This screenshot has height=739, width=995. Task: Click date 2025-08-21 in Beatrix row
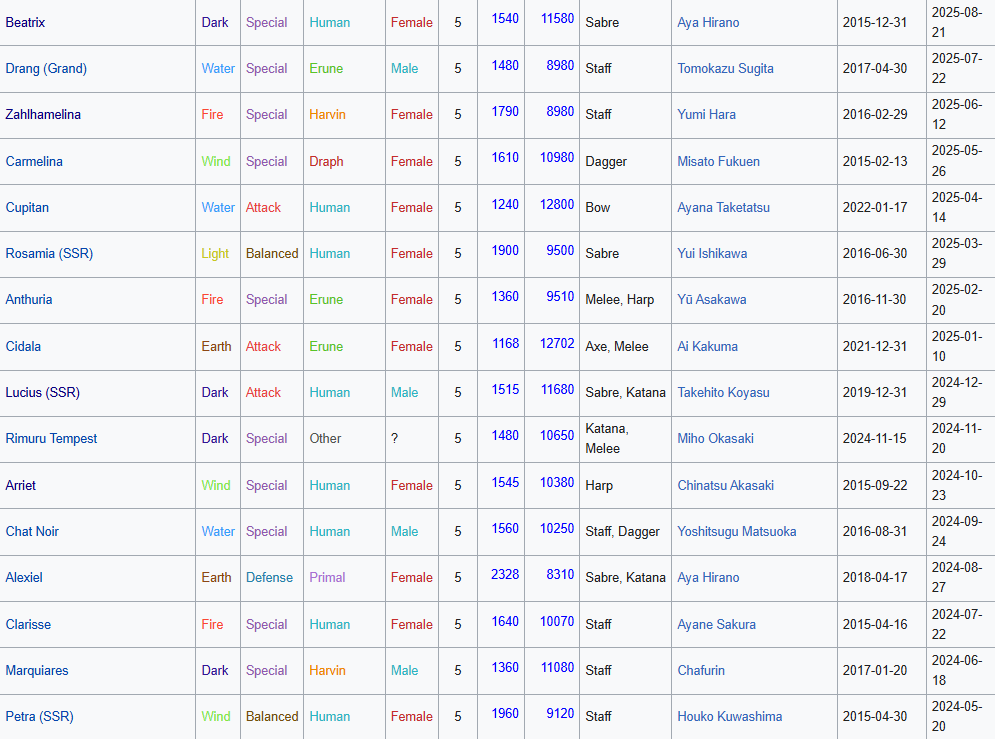pos(957,22)
